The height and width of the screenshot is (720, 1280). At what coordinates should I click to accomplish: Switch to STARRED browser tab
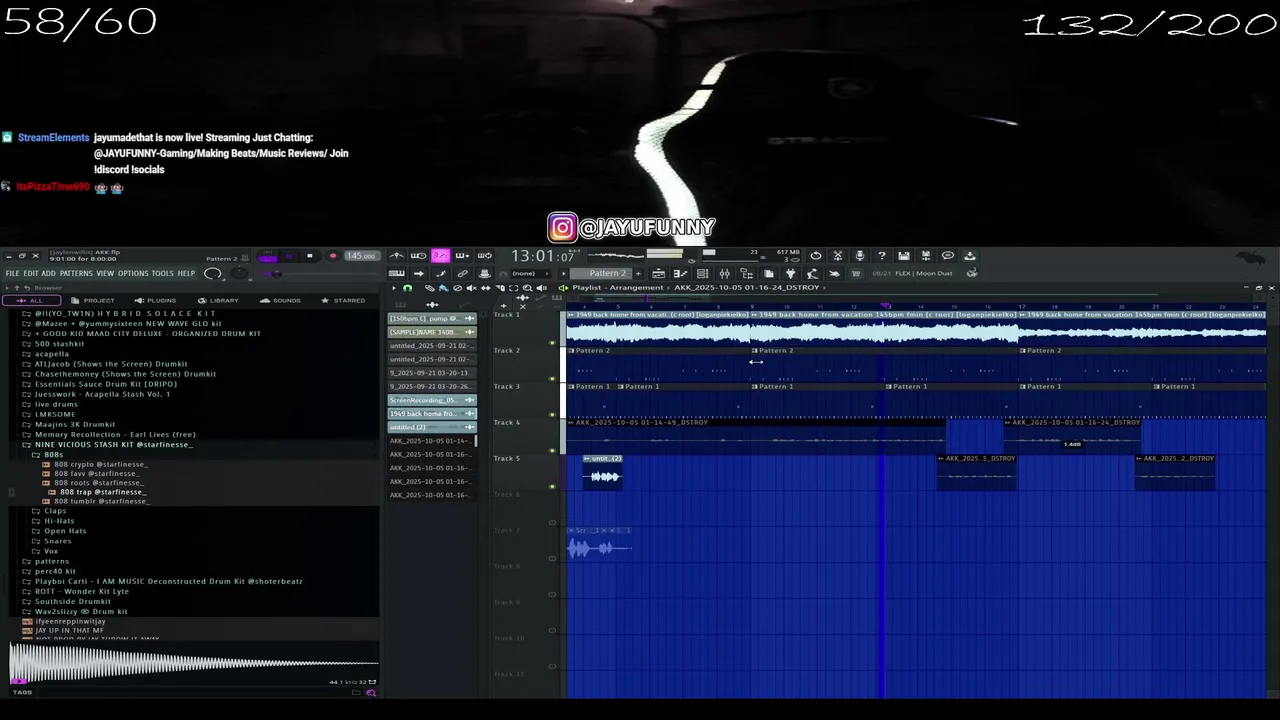pyautogui.click(x=342, y=300)
